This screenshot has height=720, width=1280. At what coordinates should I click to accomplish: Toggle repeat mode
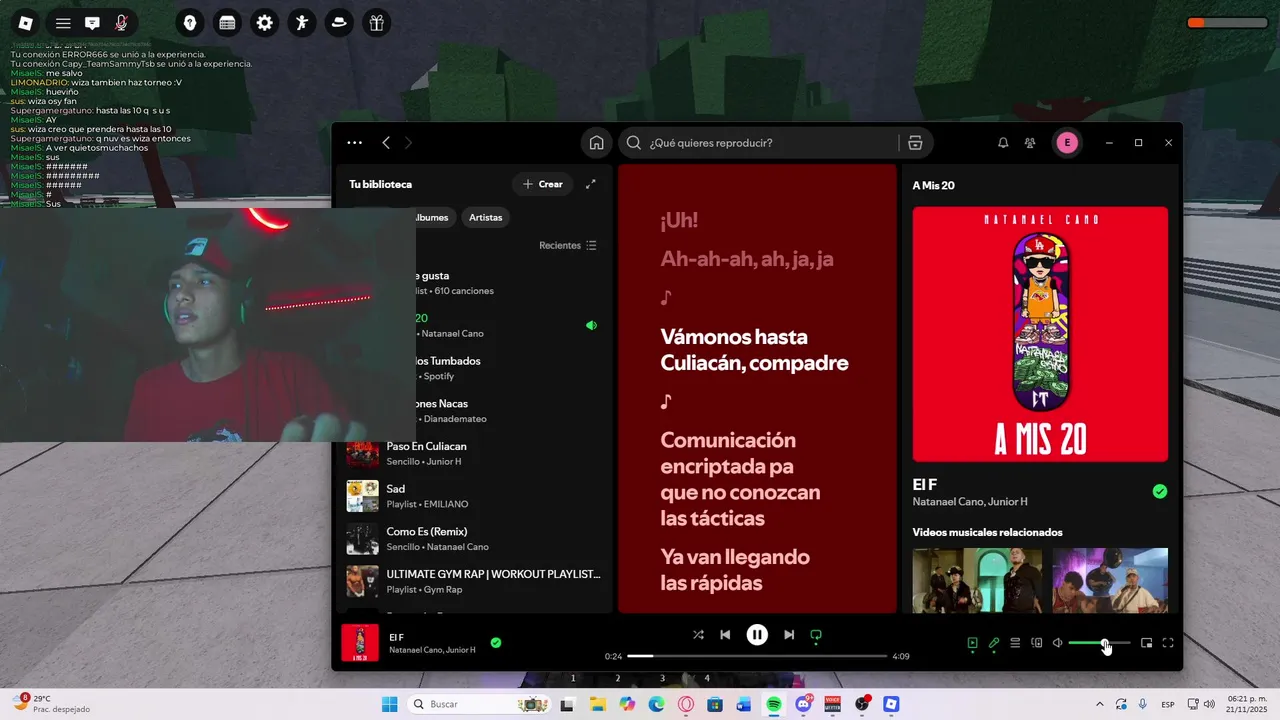pos(816,635)
